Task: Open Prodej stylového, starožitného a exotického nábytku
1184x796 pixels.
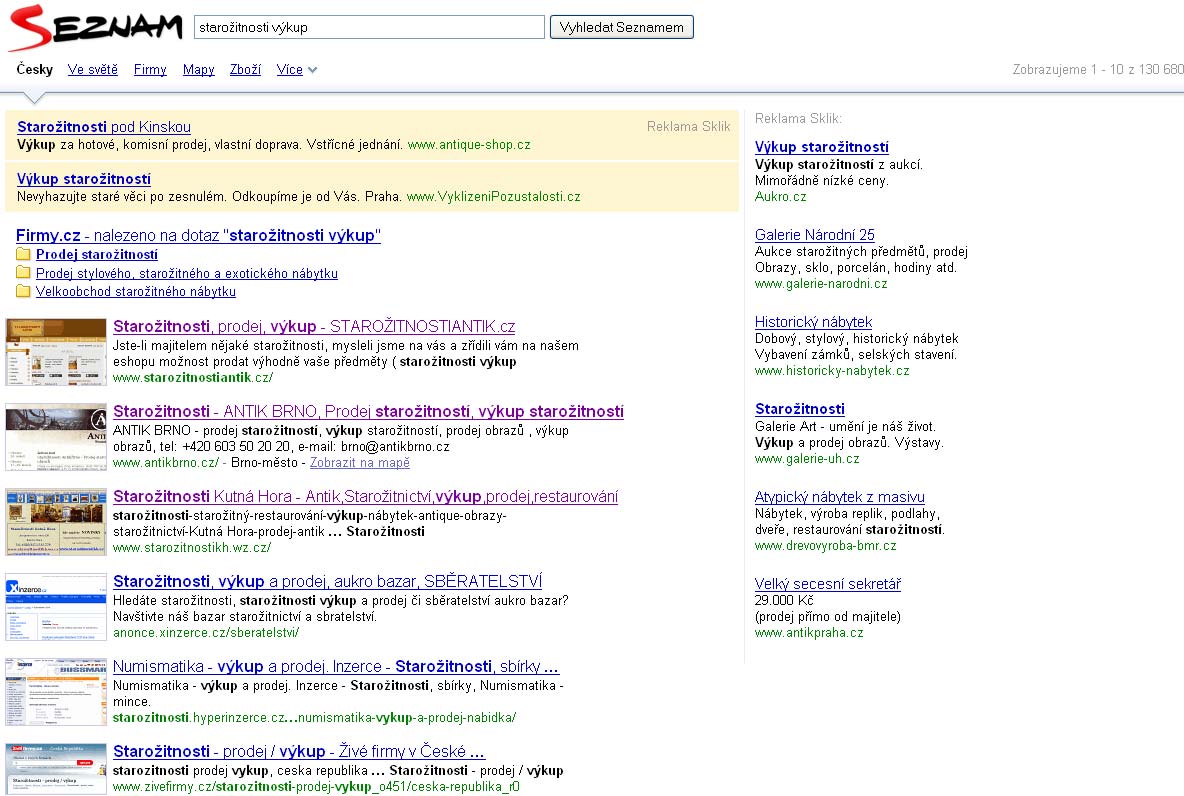Action: [187, 273]
